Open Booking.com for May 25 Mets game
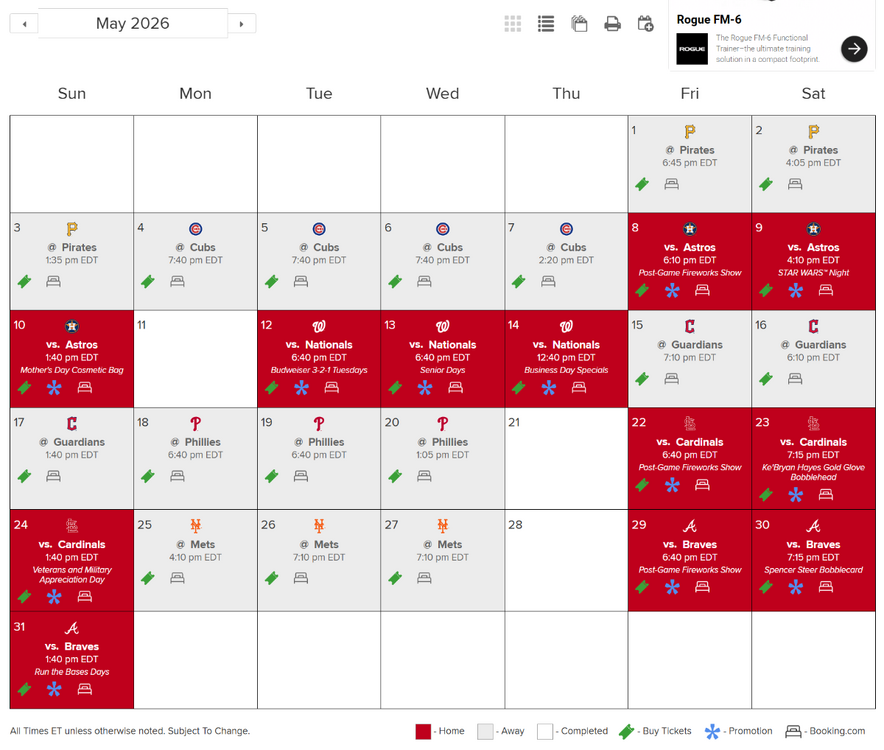This screenshot has width=884, height=750. coord(177,577)
